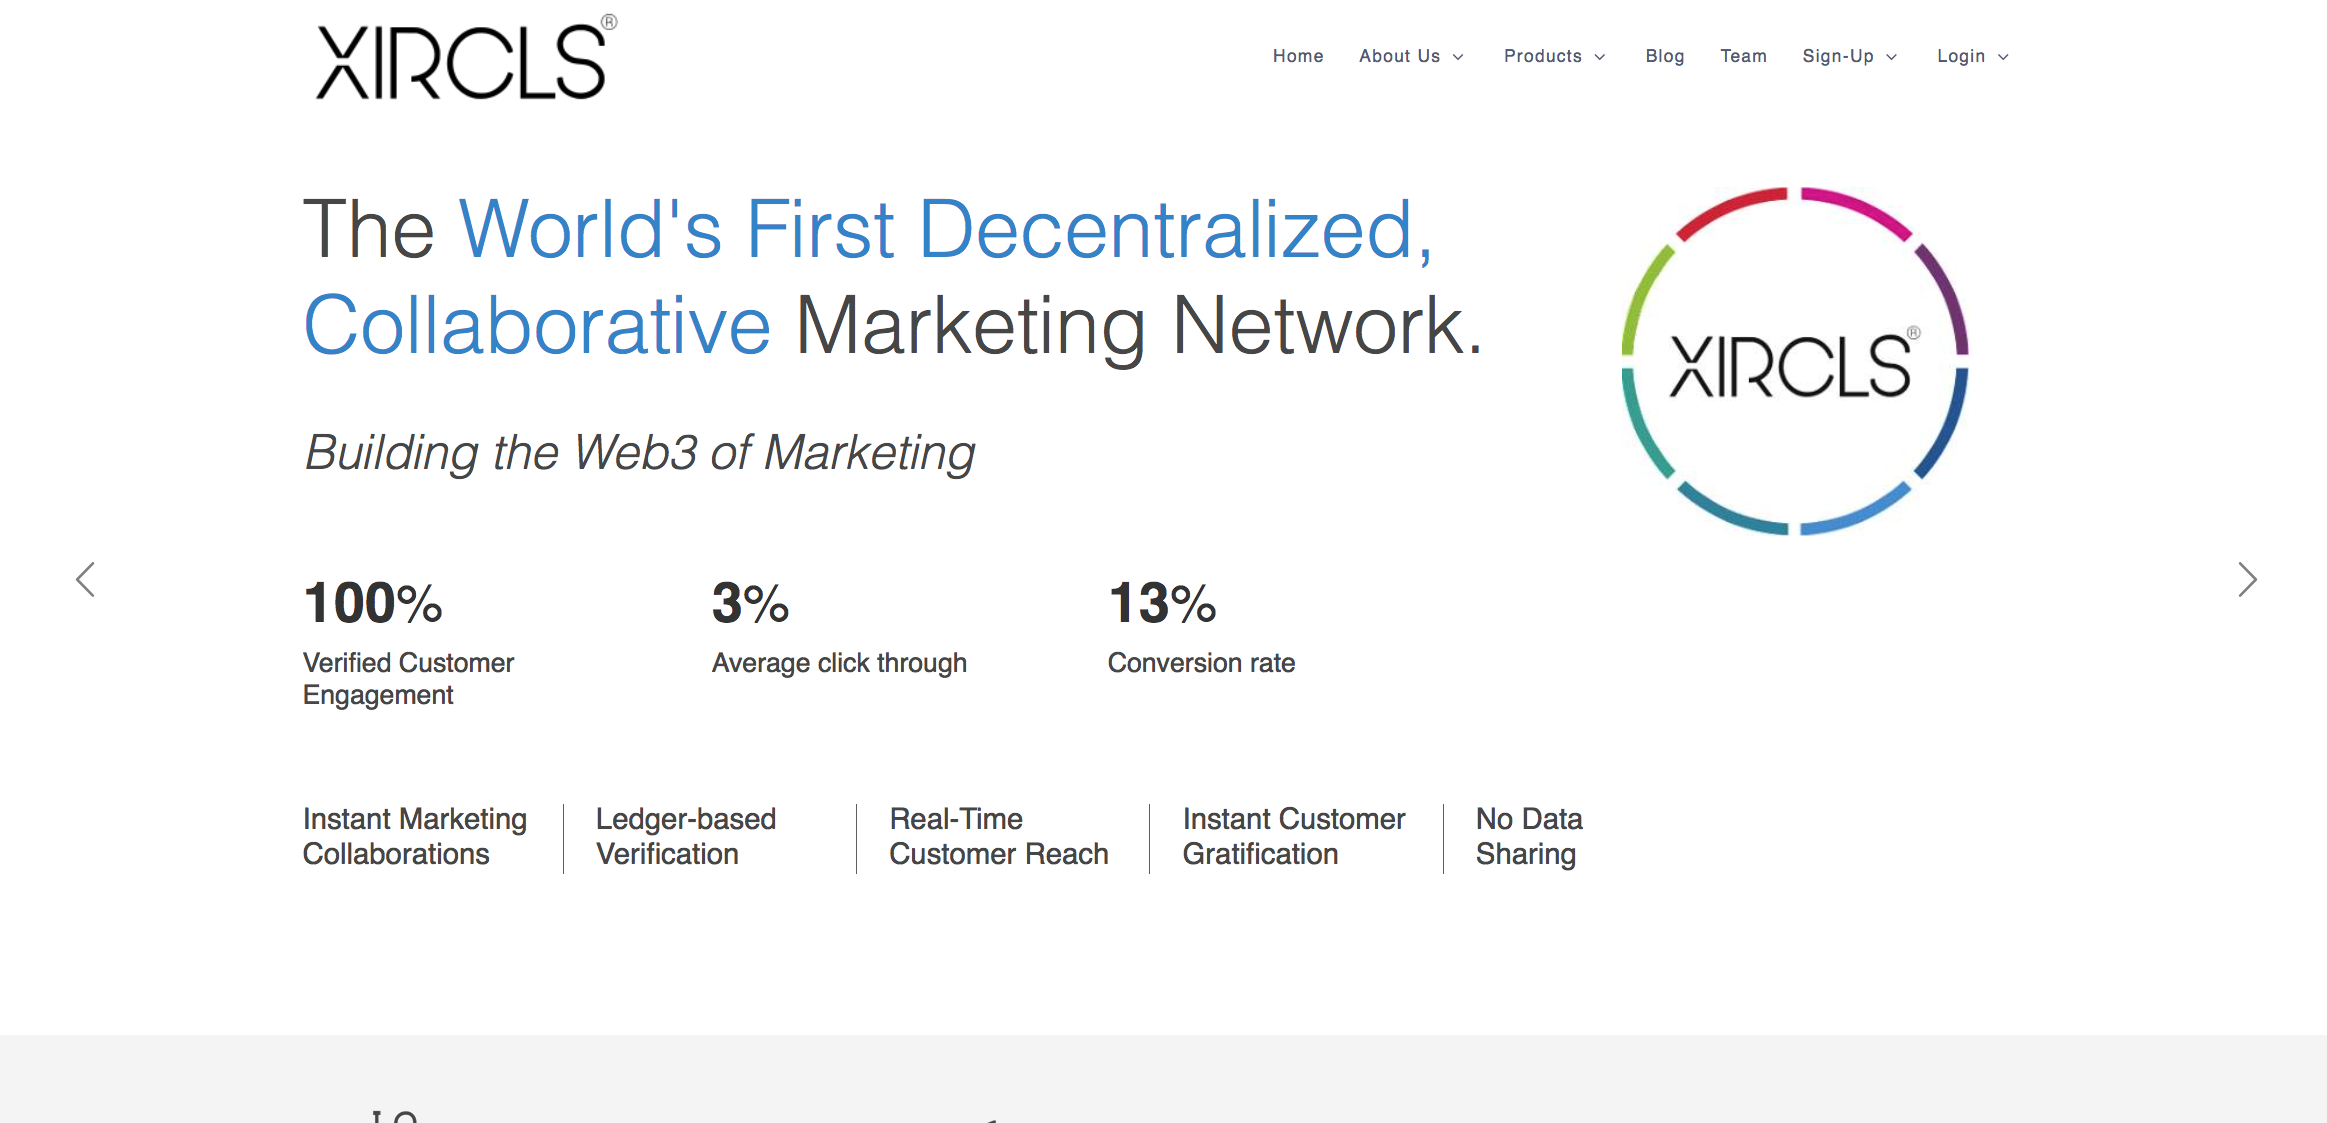
Task: Expand the Sign-Up dropdown chevron
Action: point(1892,57)
